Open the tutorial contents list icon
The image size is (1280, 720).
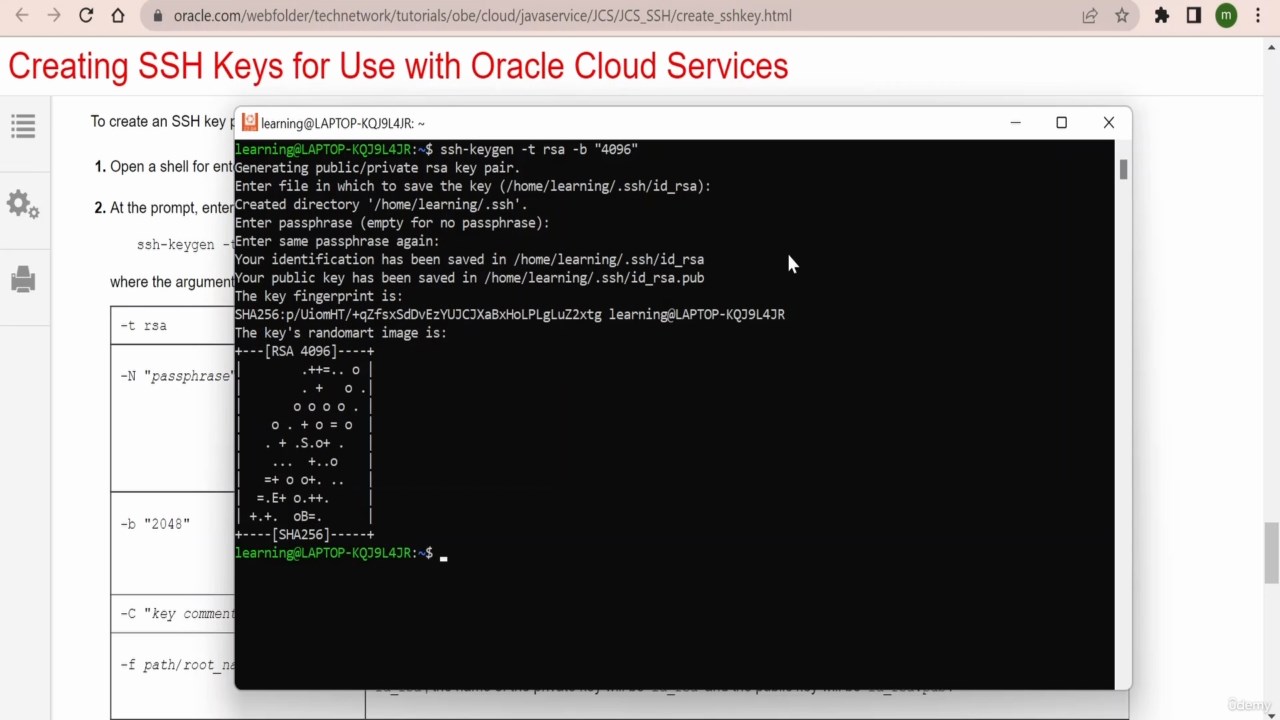[x=23, y=126]
